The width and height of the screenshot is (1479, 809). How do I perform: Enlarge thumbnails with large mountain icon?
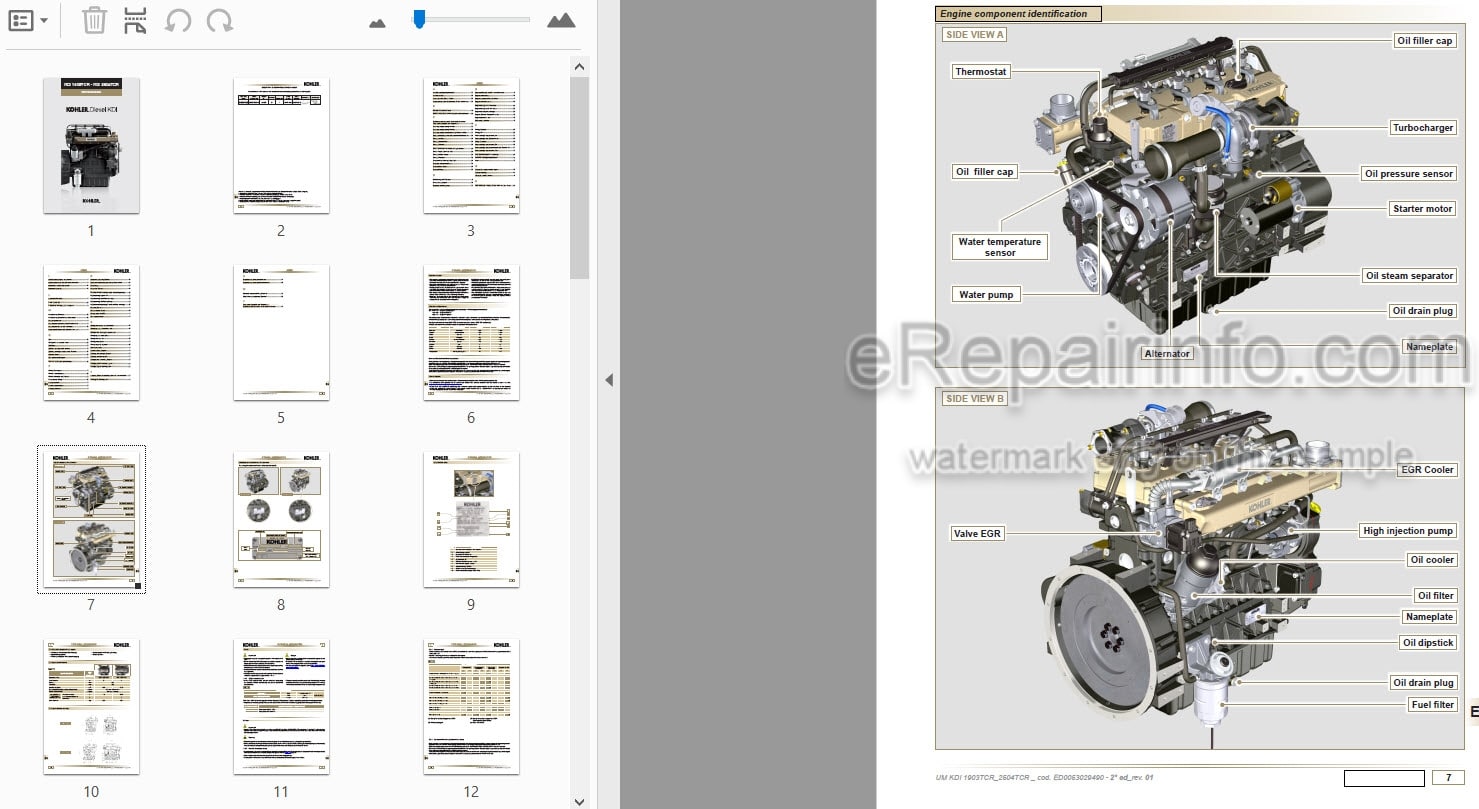561,20
